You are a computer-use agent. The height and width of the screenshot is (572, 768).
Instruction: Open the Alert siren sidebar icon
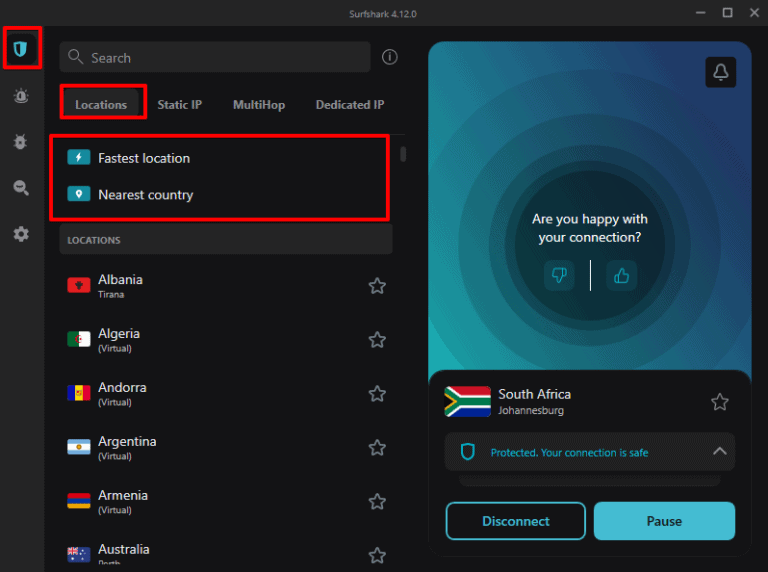tap(21, 96)
